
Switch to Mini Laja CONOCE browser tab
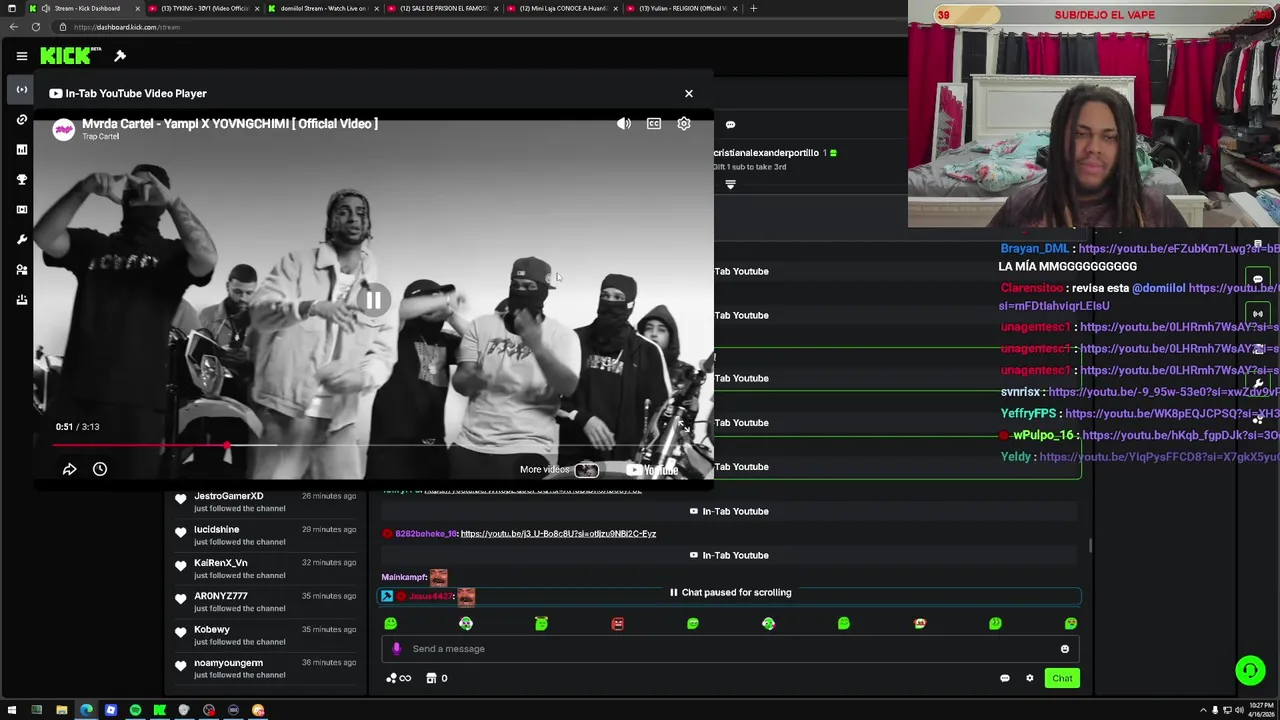[x=563, y=8]
